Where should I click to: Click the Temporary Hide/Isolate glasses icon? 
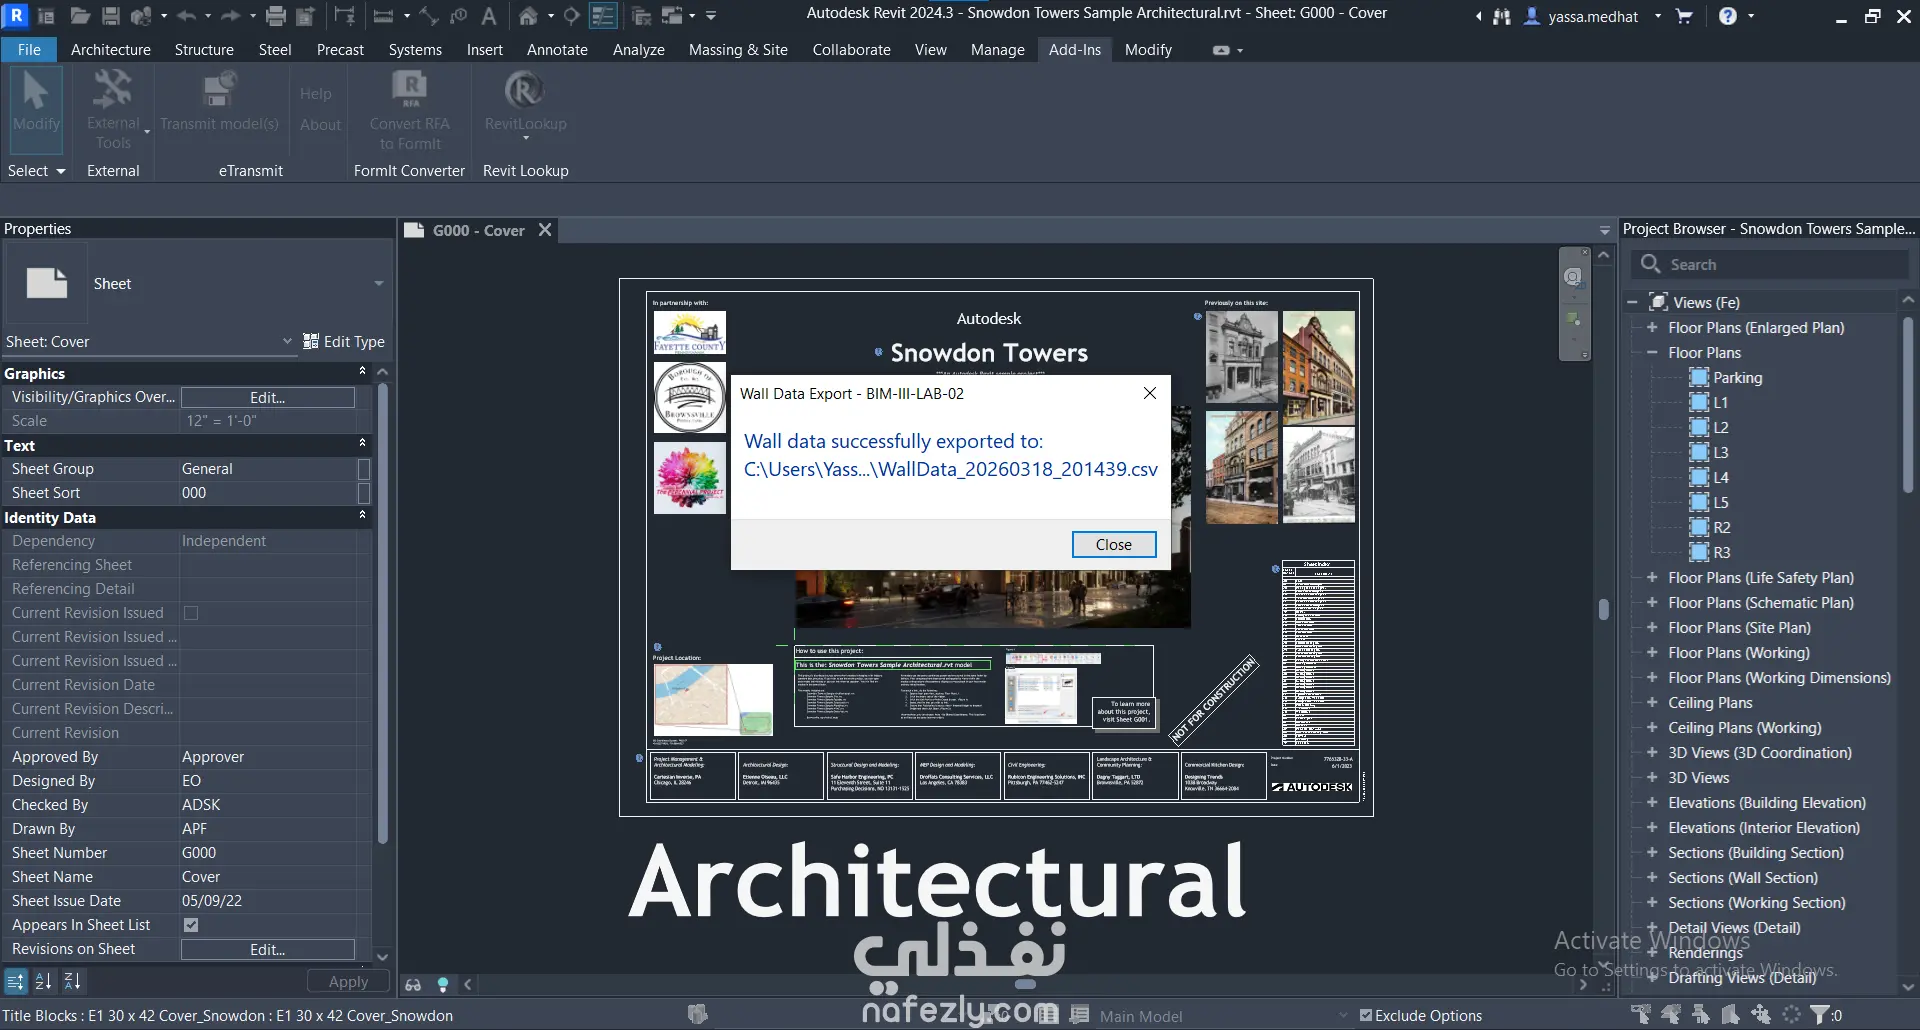click(x=413, y=985)
